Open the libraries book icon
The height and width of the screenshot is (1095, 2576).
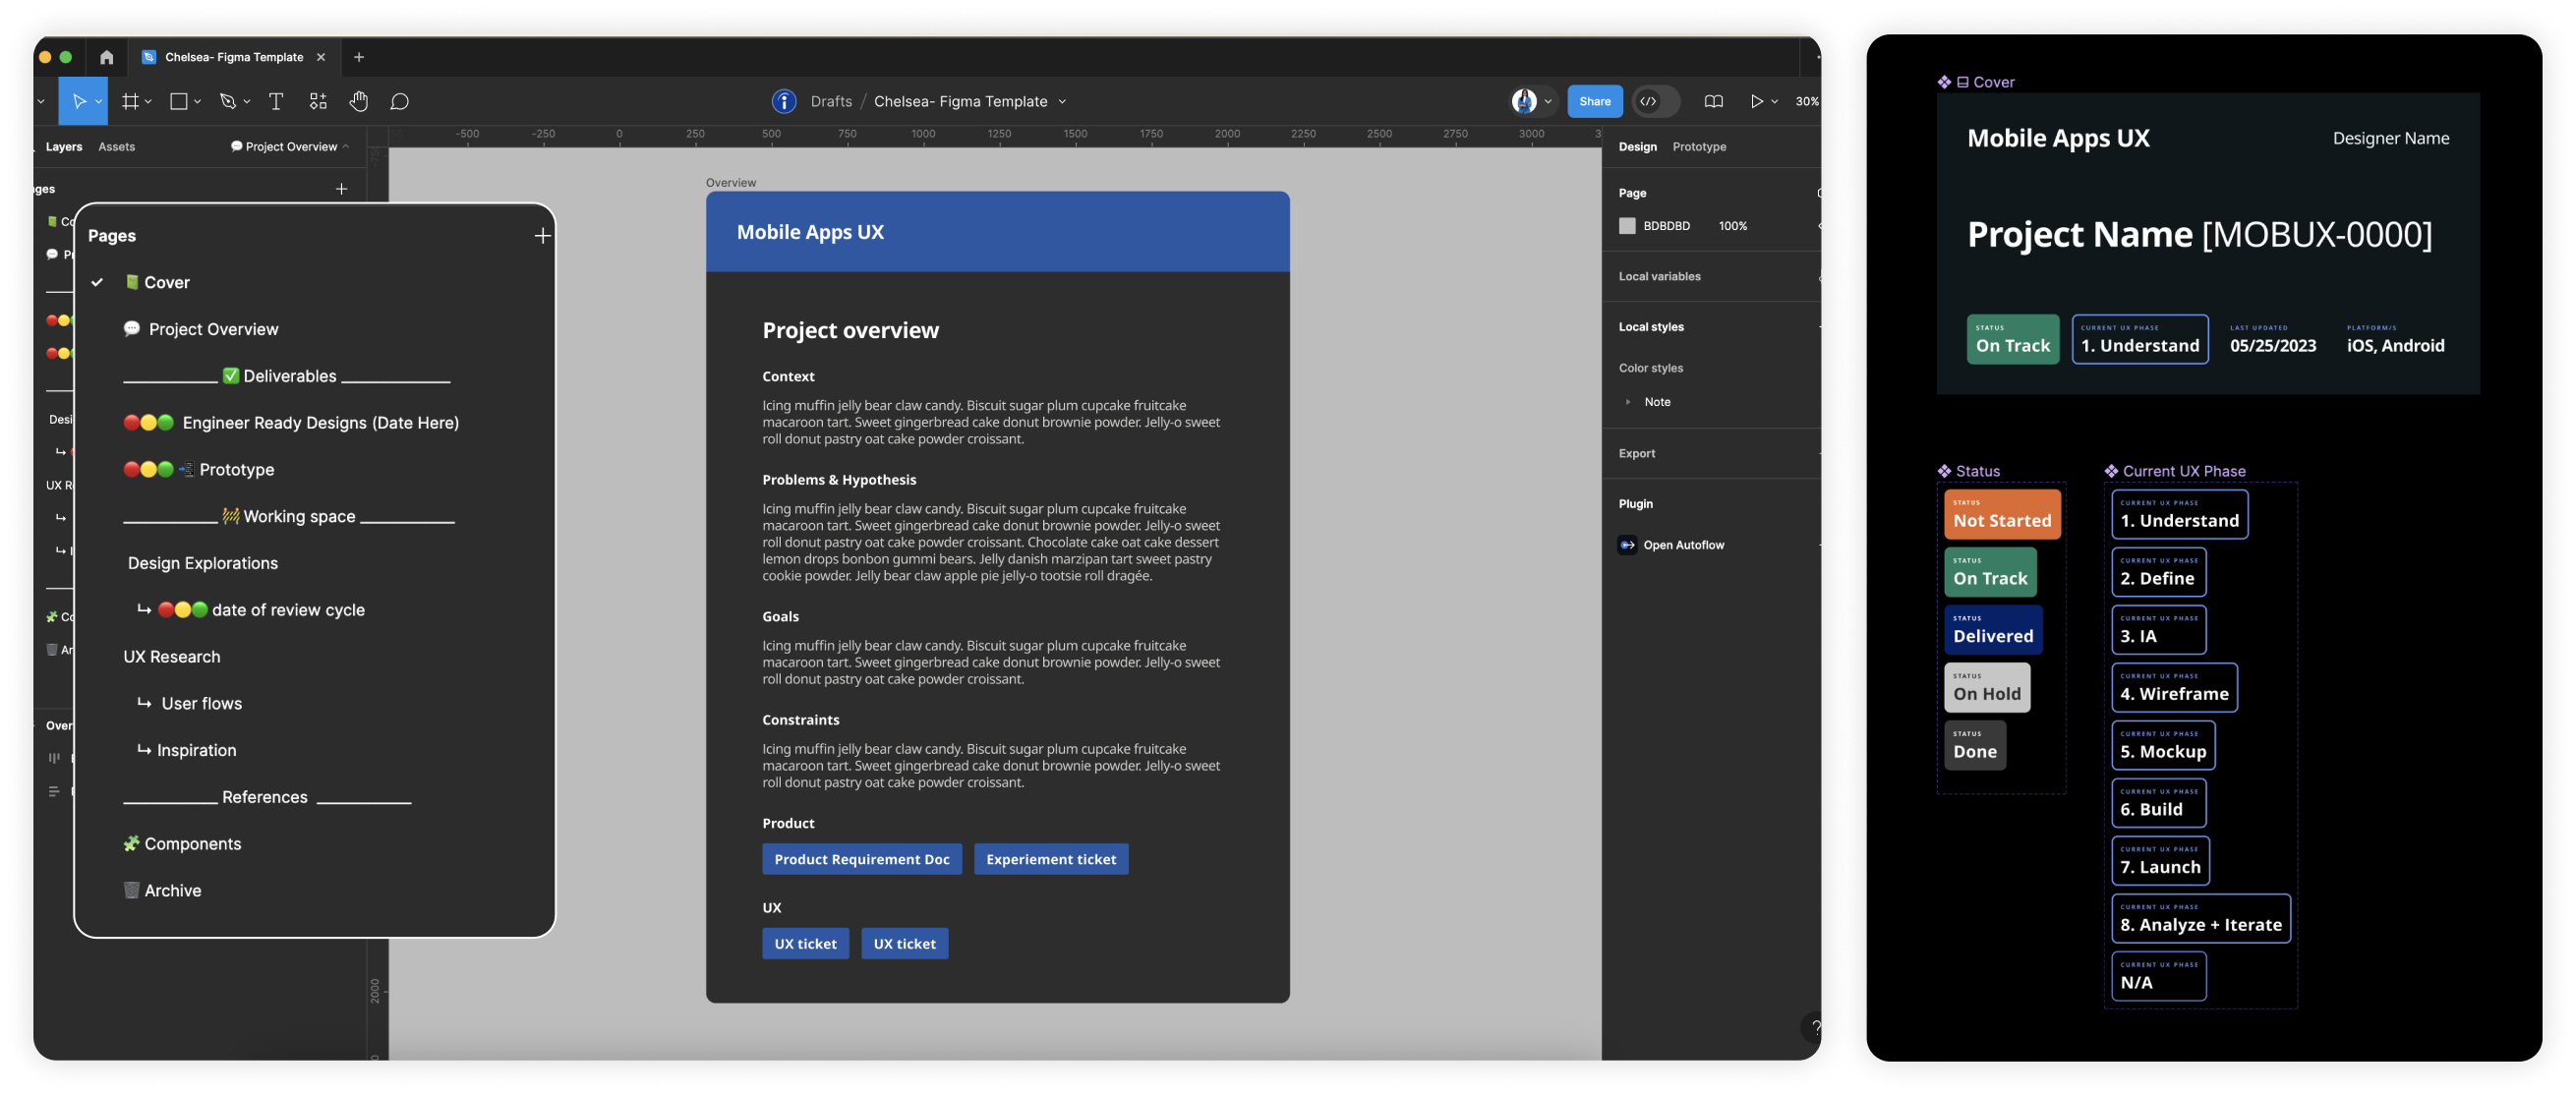(1713, 101)
